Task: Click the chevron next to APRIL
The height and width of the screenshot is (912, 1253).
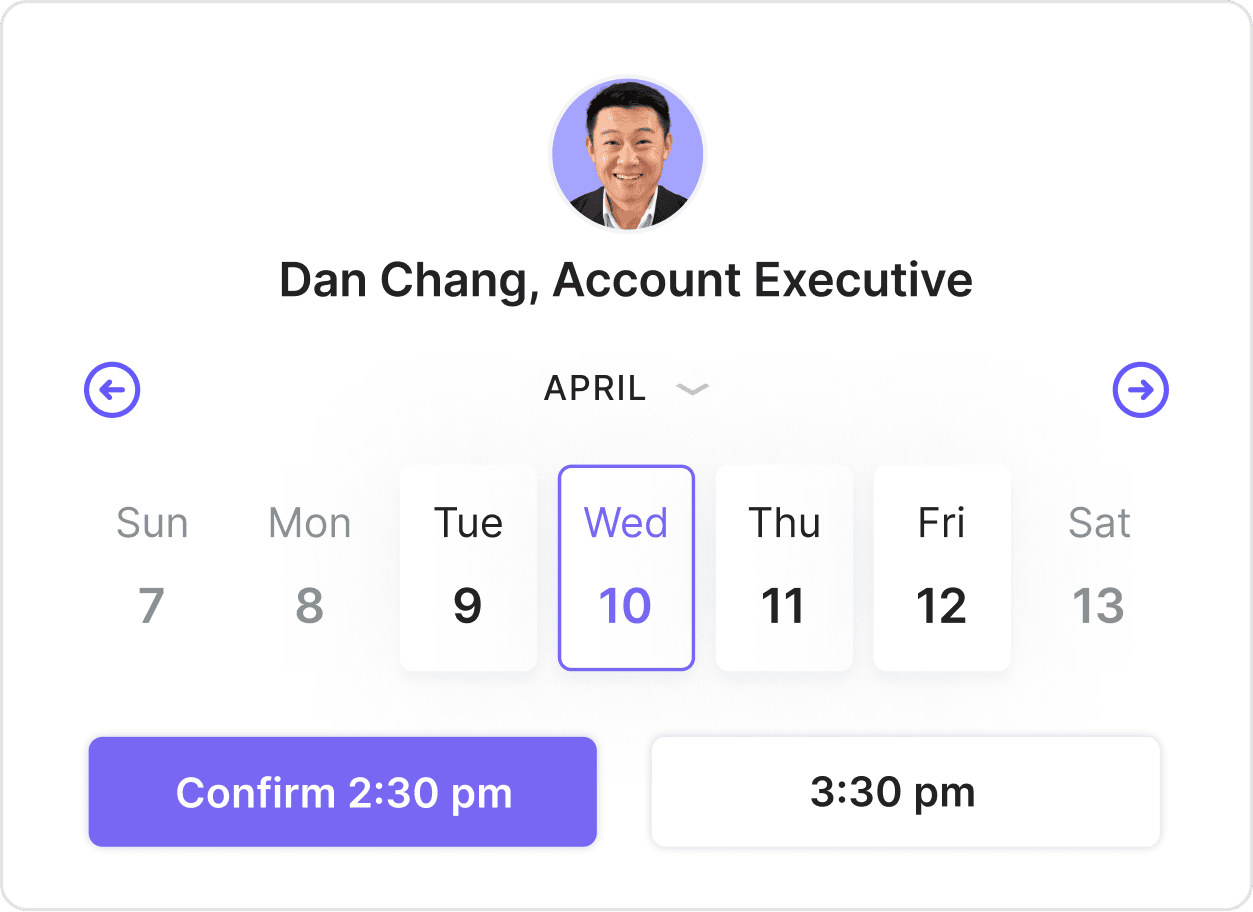Action: (x=692, y=389)
